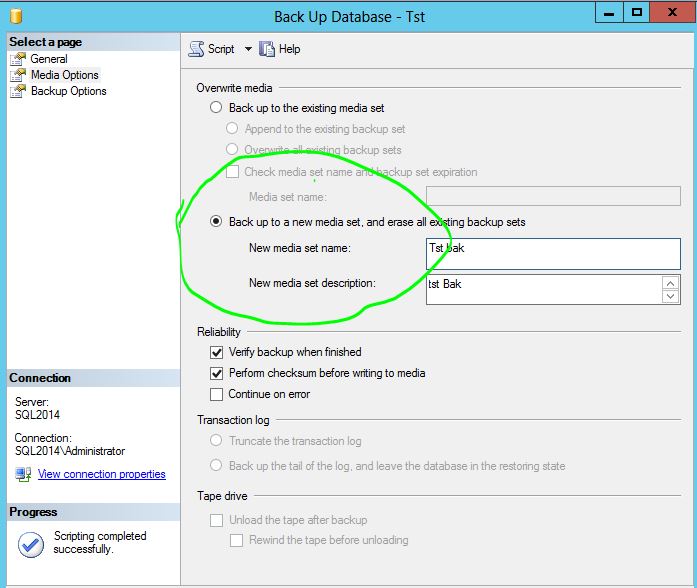697x588 pixels.
Task: Click the Backup Options page icon
Action: click(18, 91)
